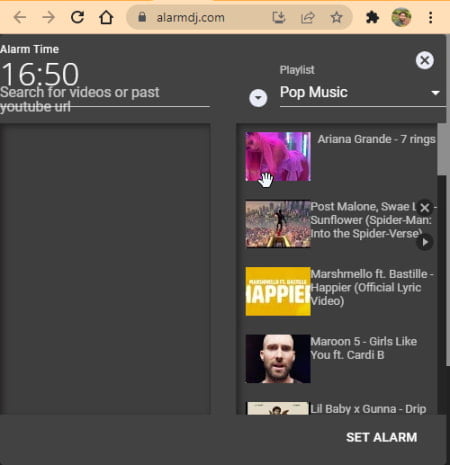Remove Sunflower from the playlist
This screenshot has height=465, width=450.
tap(425, 208)
